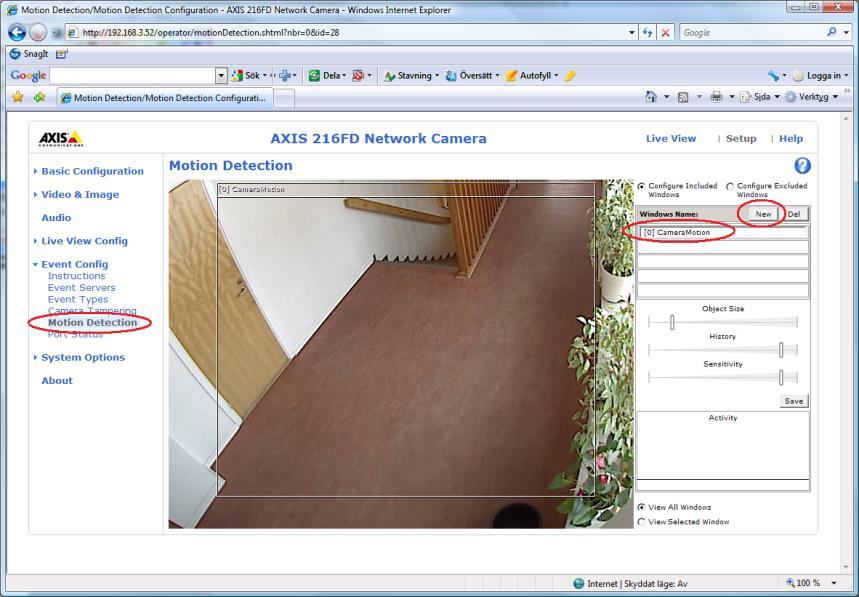The height and width of the screenshot is (597, 859).
Task: Click the Stavning spell check icon
Action: pyautogui.click(x=390, y=76)
